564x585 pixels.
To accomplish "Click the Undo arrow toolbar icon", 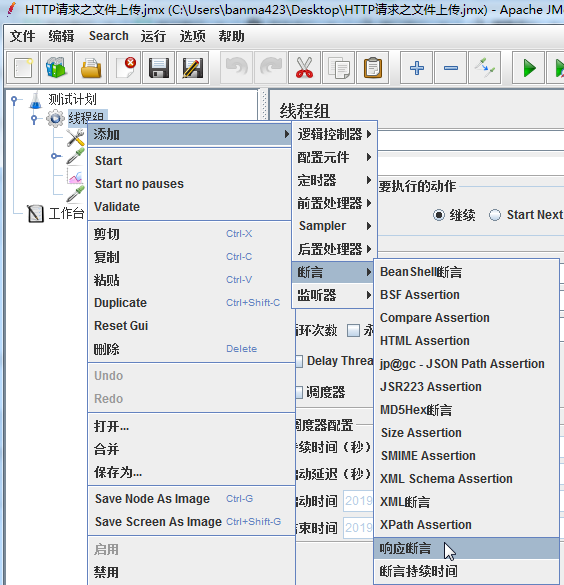I will pyautogui.click(x=236, y=68).
